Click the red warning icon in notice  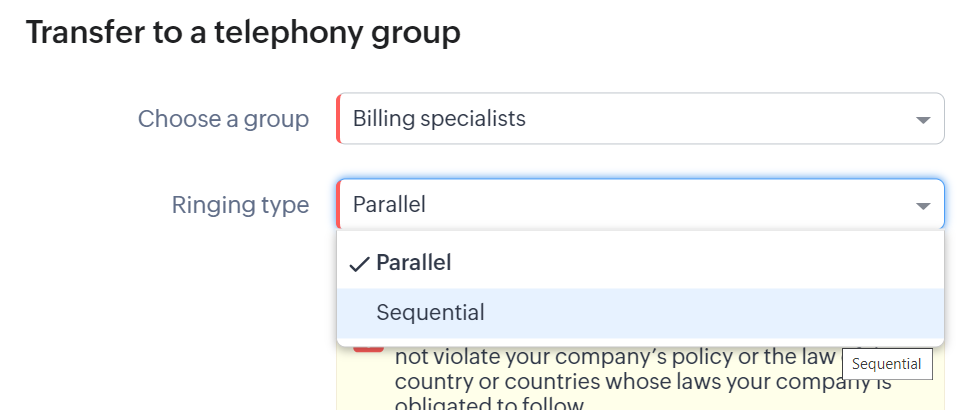pyautogui.click(x=368, y=344)
